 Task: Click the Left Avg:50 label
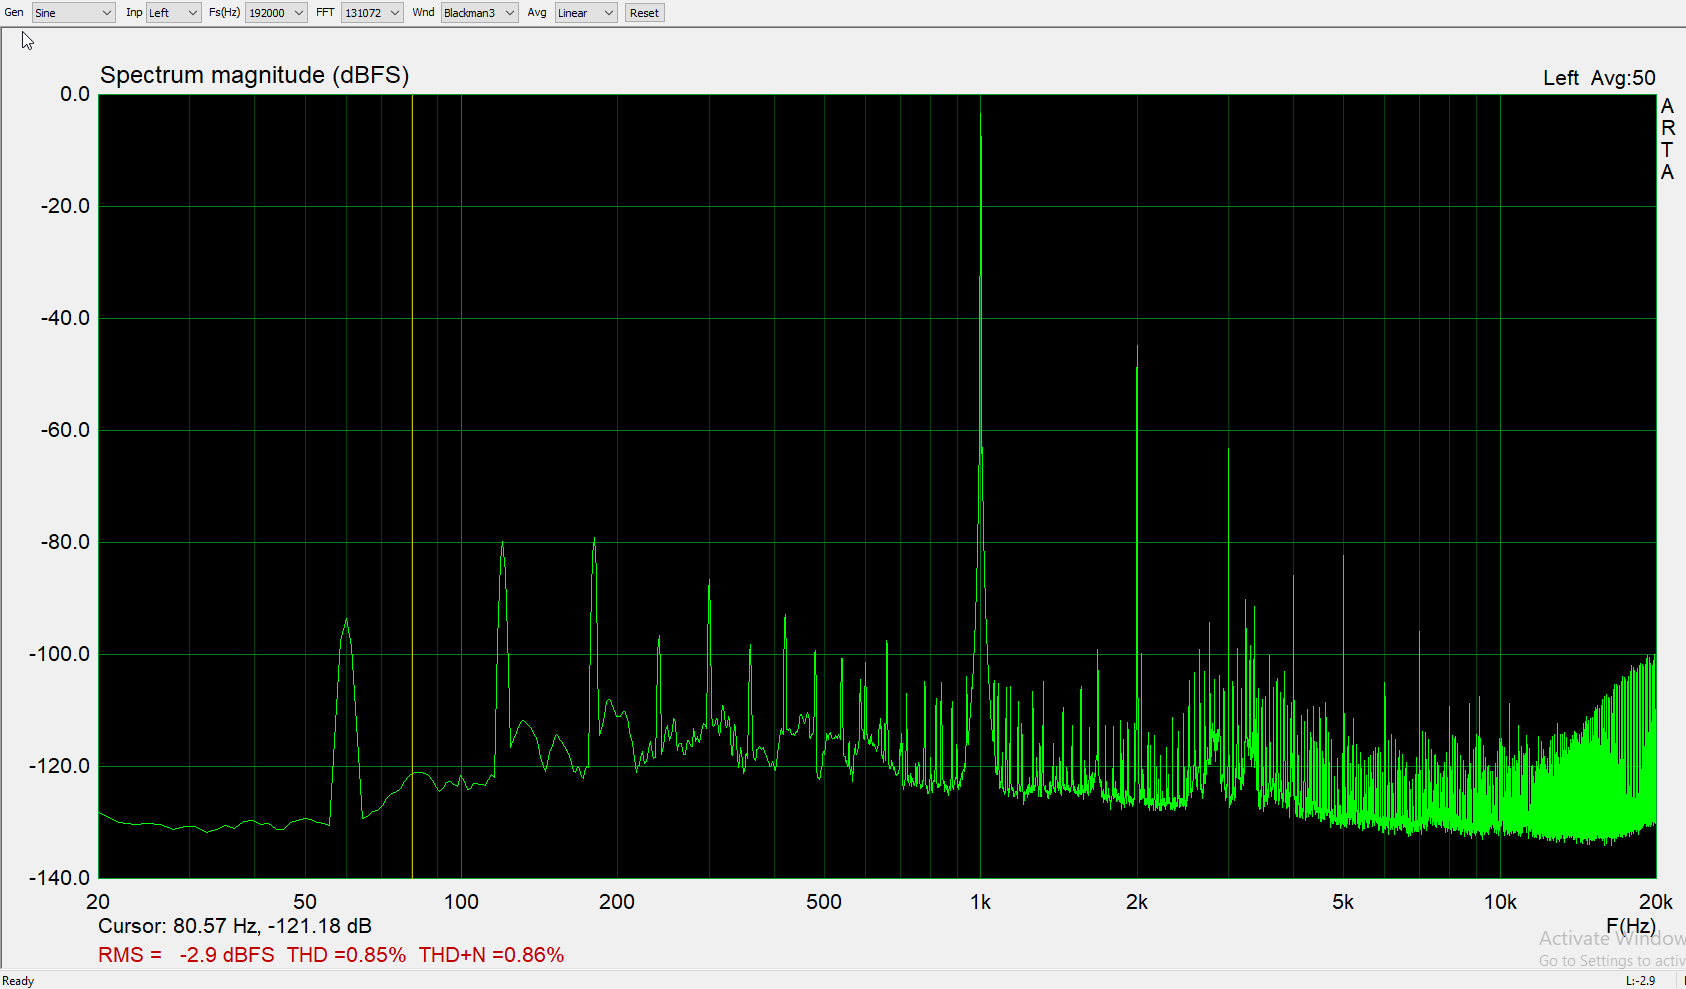[1599, 78]
